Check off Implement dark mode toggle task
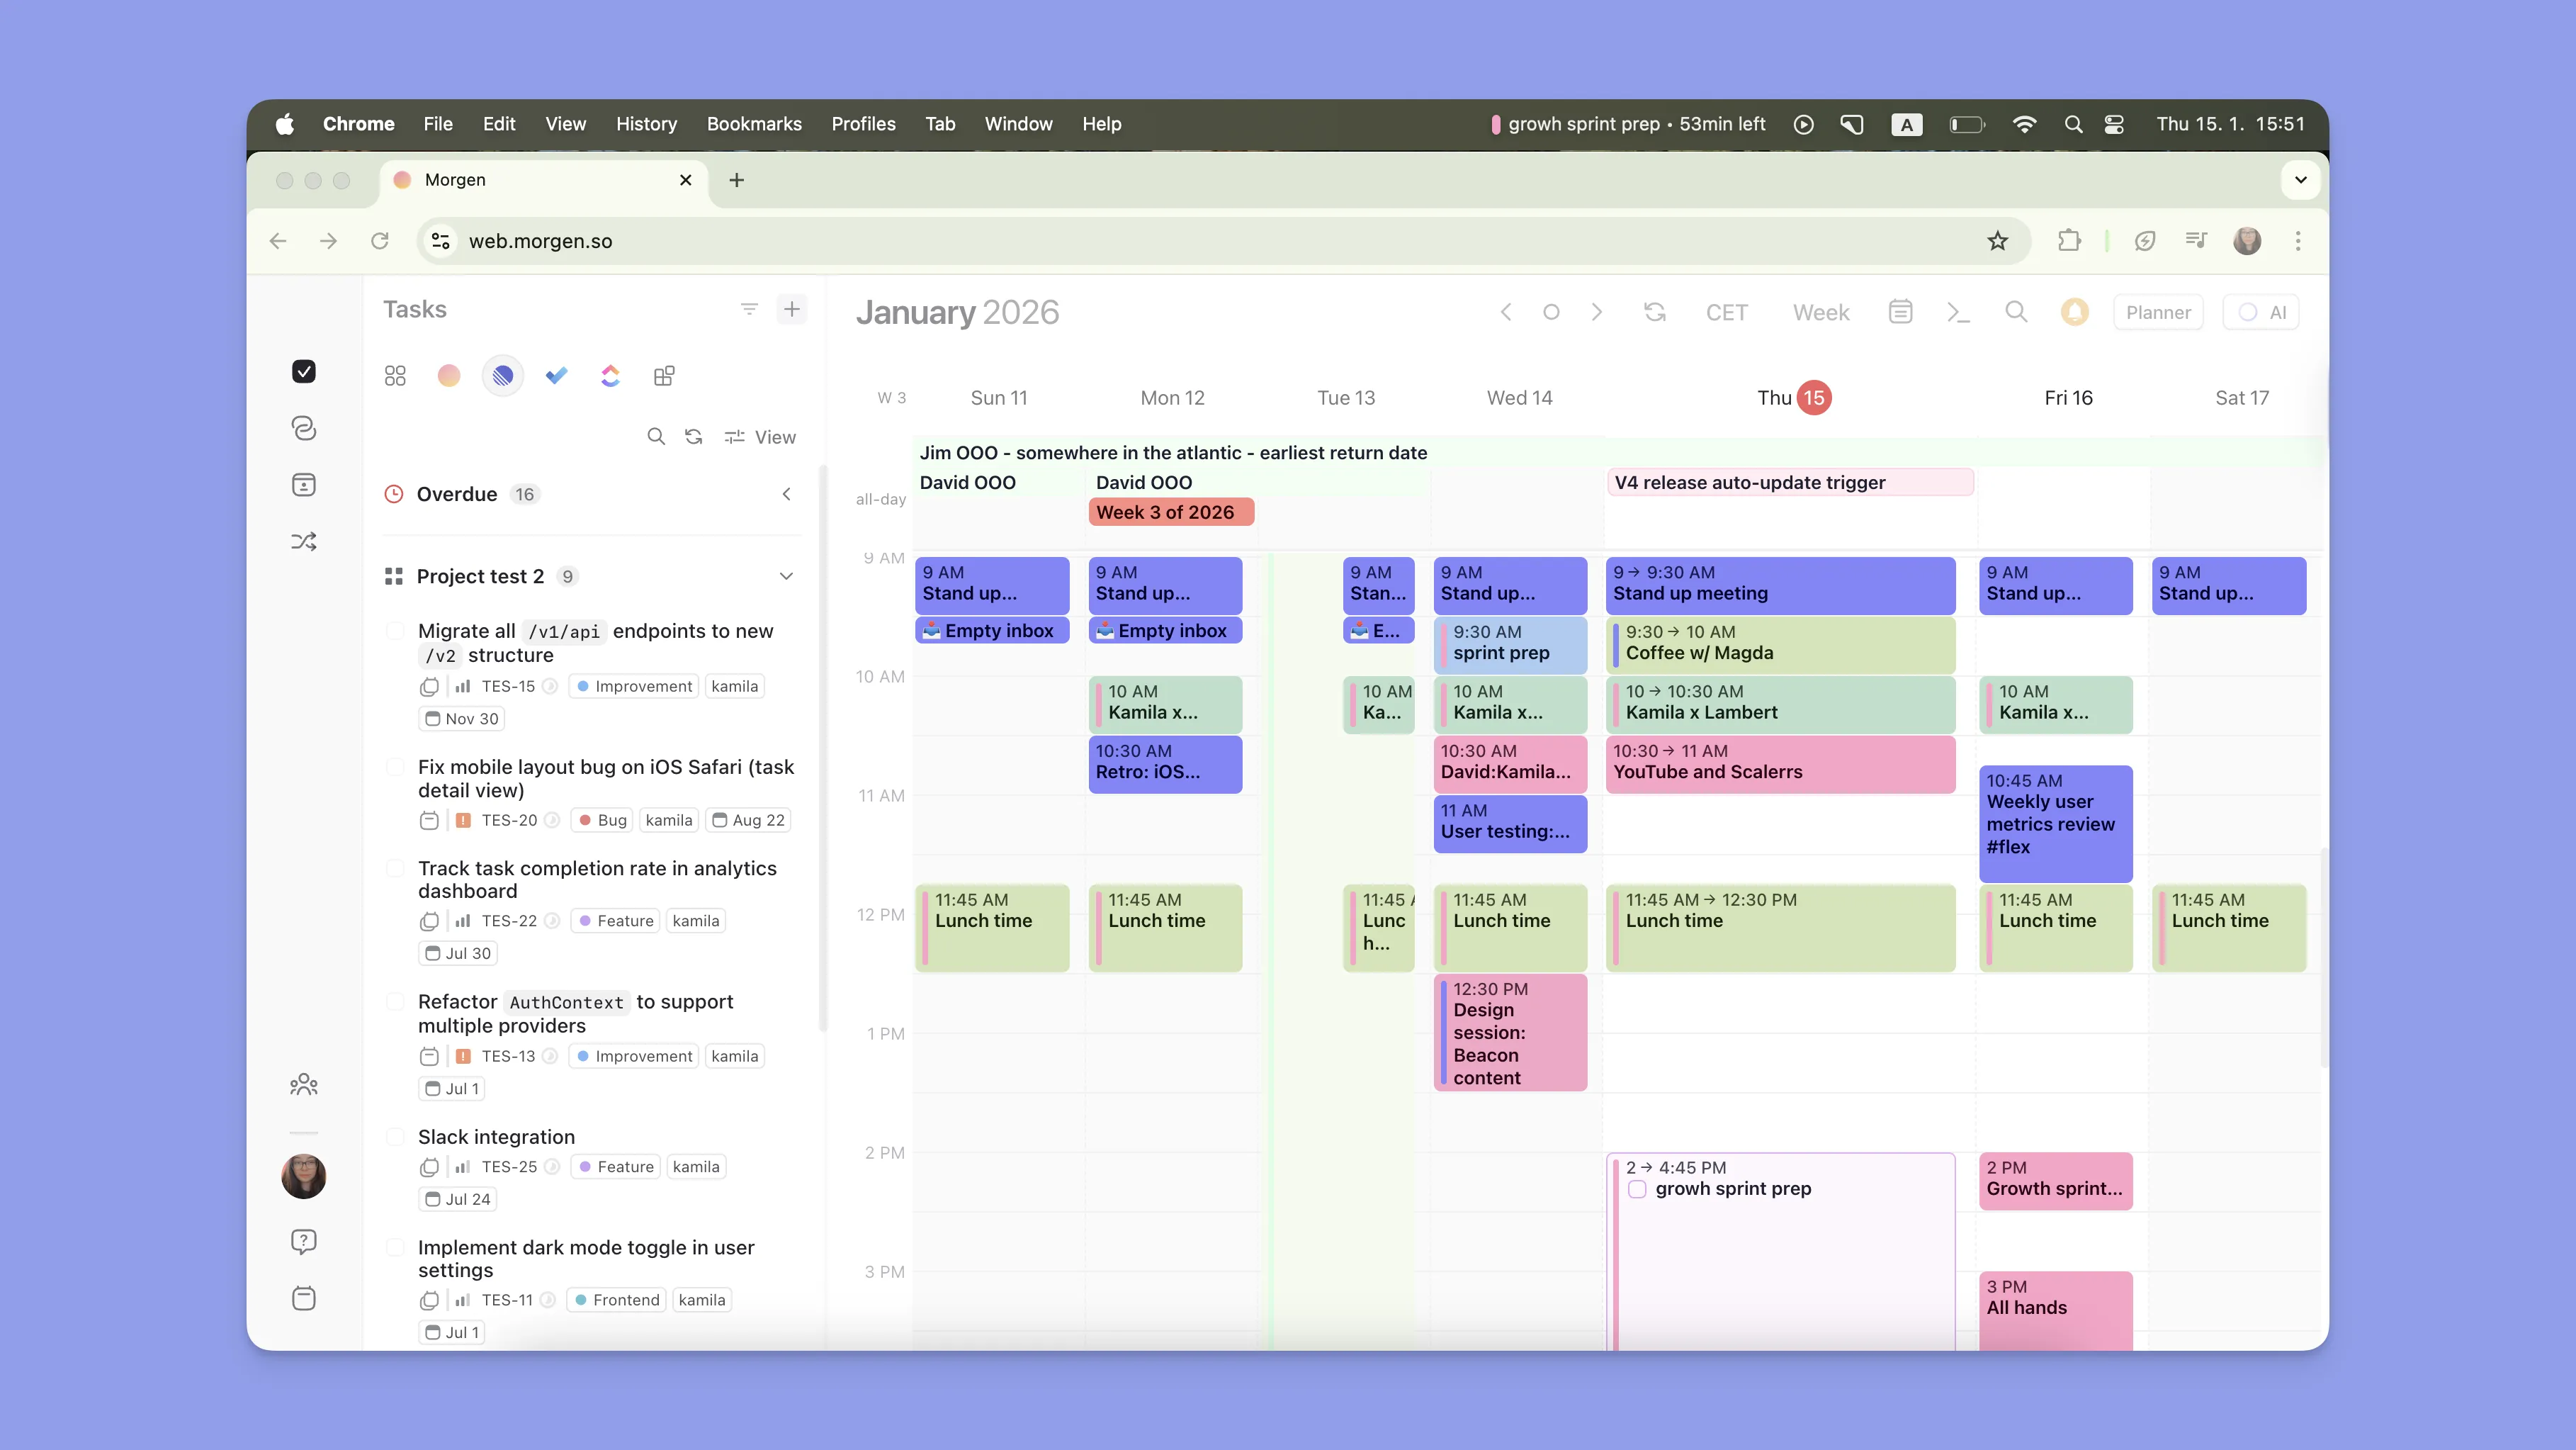 pos(396,1247)
